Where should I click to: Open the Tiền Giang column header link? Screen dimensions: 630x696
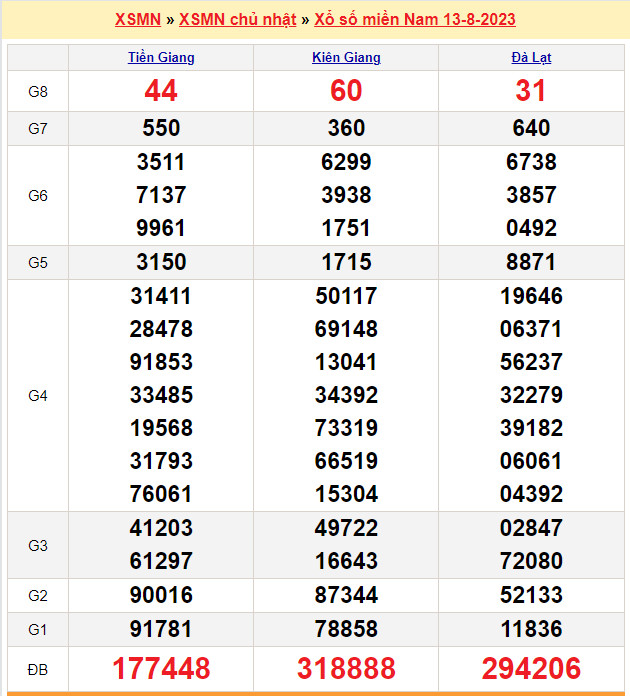tap(161, 57)
